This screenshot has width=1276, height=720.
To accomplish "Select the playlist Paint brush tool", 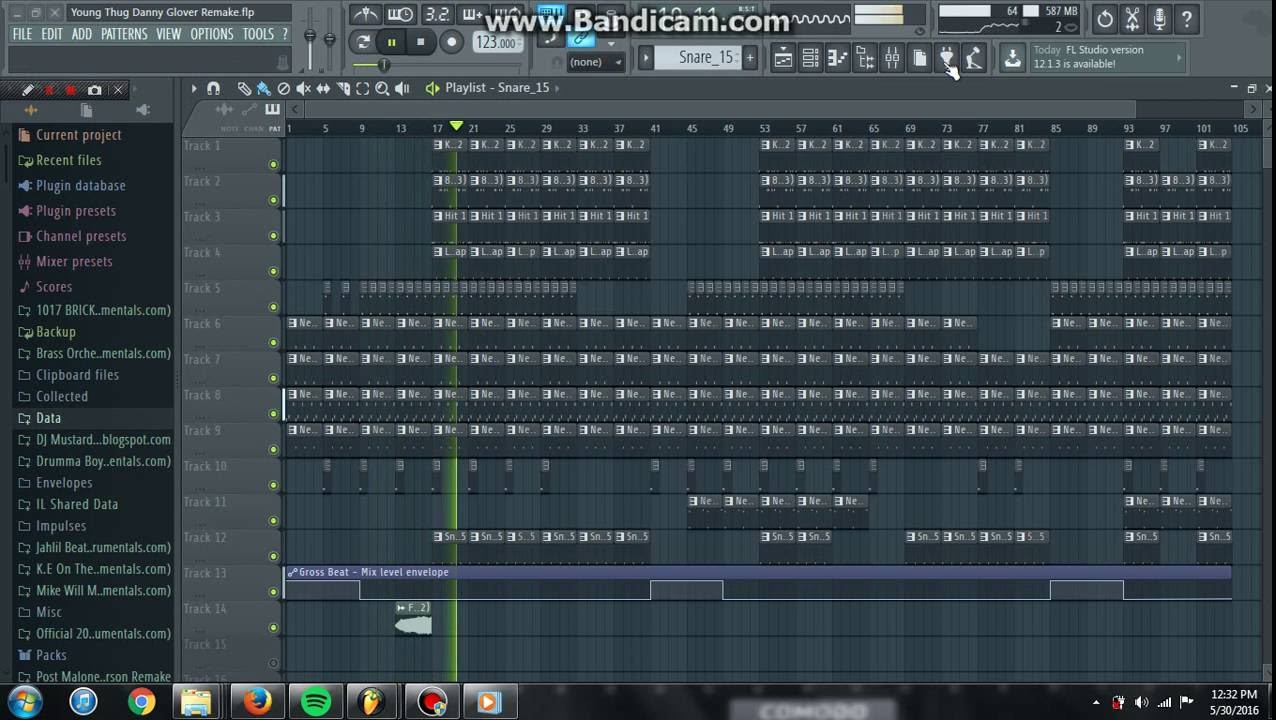I will point(264,88).
